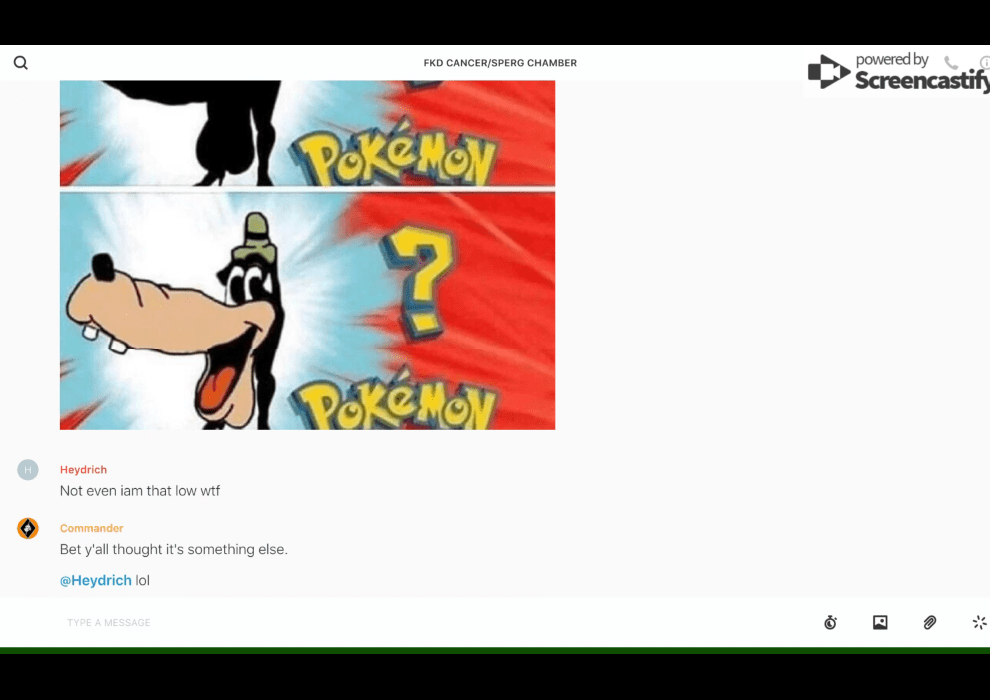Open the @Heydrich mention

pos(96,581)
